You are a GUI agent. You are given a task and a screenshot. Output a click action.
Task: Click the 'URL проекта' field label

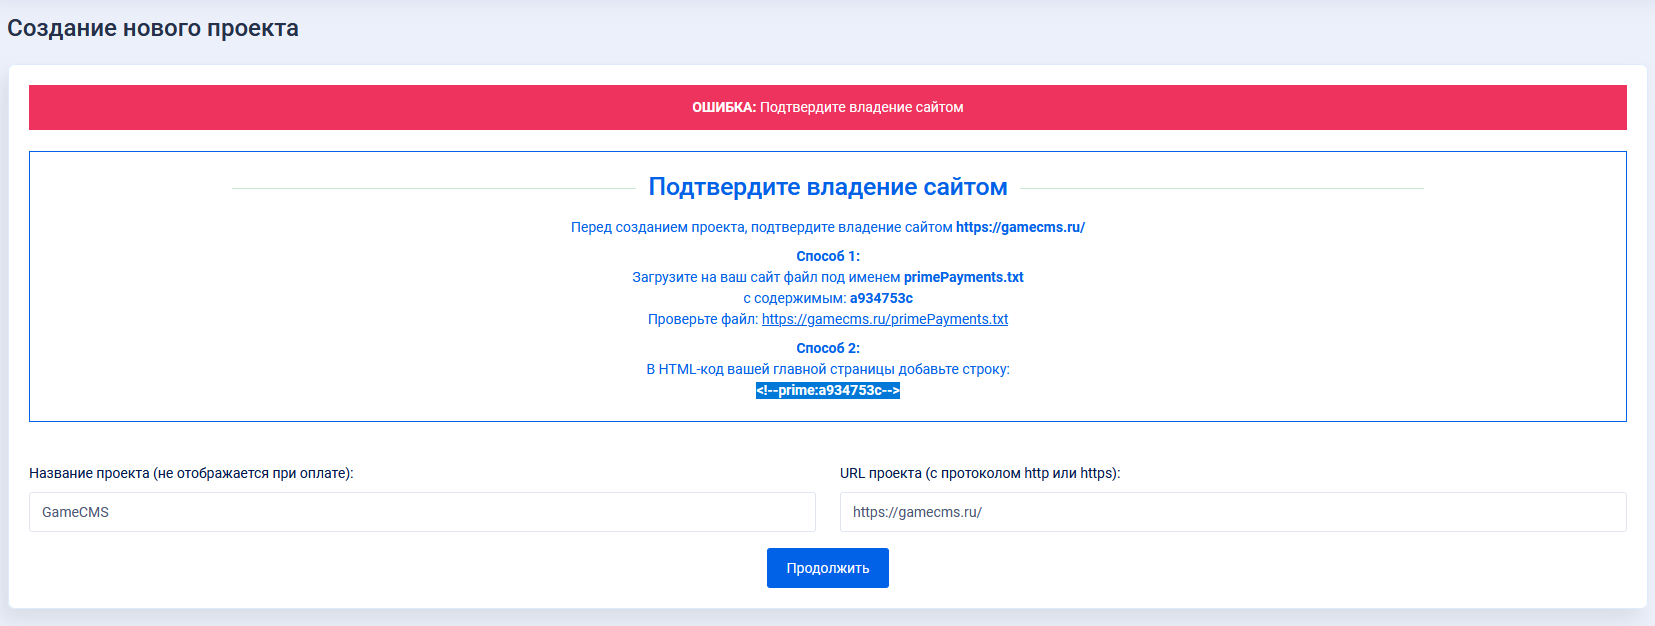980,473
